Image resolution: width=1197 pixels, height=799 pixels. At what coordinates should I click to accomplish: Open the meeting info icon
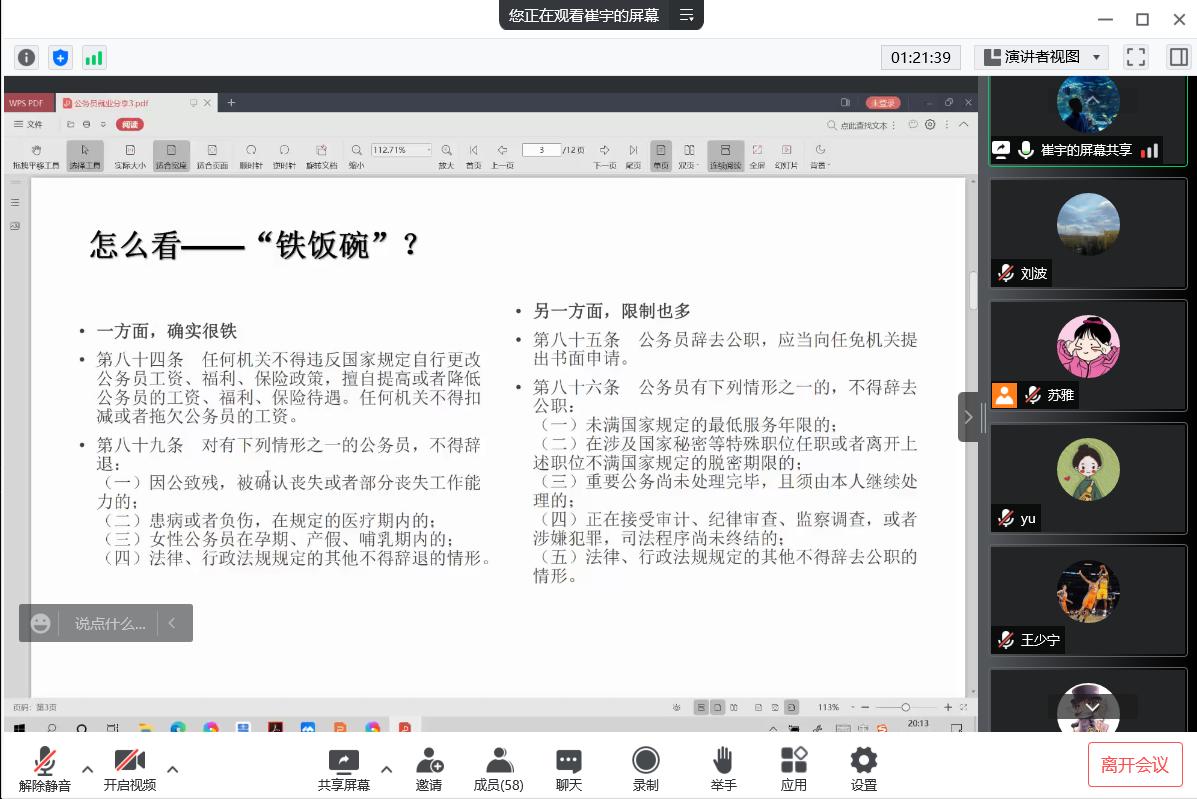tap(27, 57)
